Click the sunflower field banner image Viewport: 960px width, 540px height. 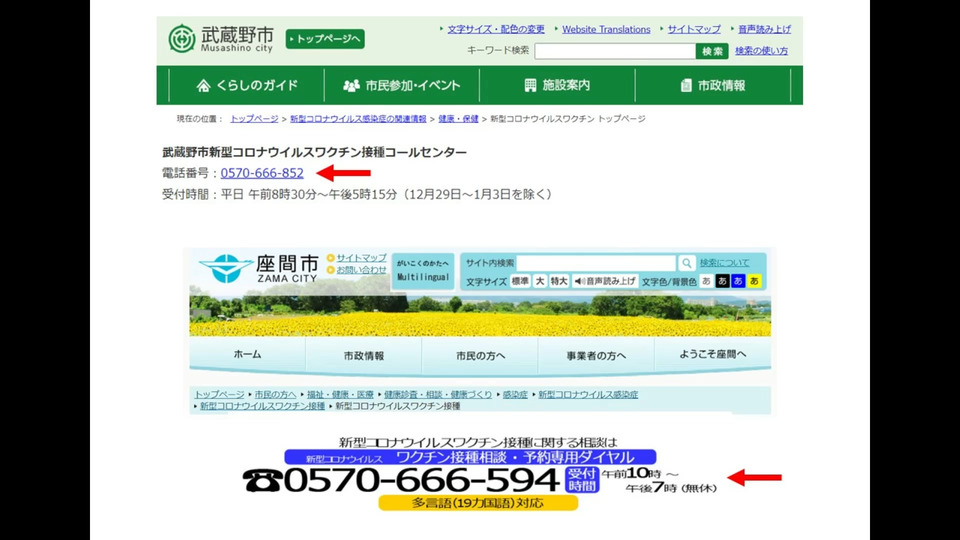pos(480,315)
